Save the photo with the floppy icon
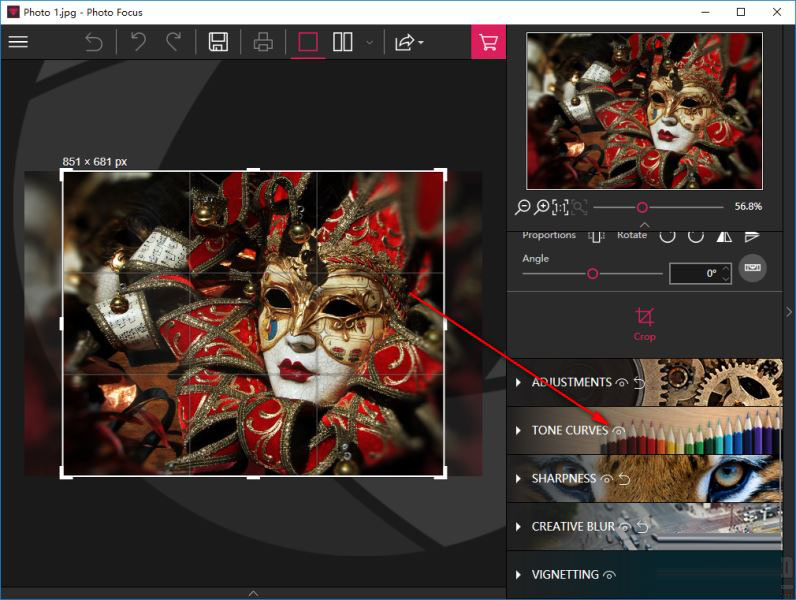This screenshot has width=796, height=600. pyautogui.click(x=218, y=42)
